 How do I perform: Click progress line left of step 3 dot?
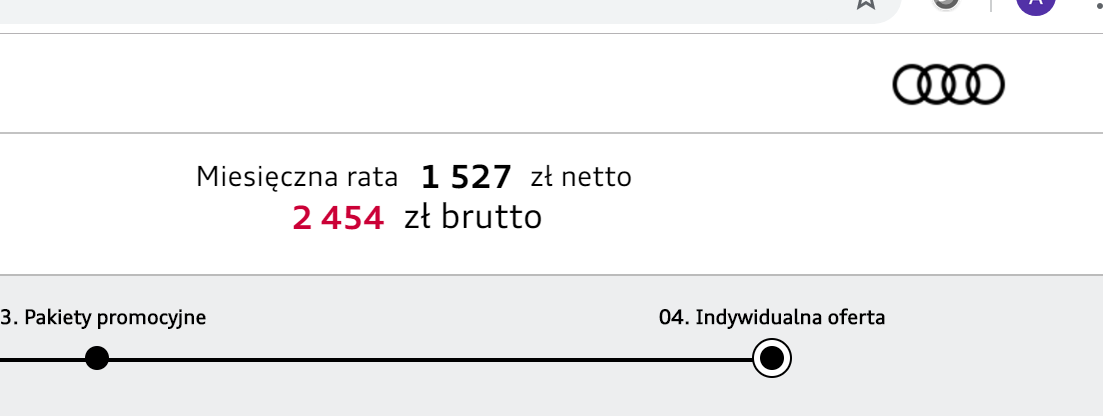point(40,359)
